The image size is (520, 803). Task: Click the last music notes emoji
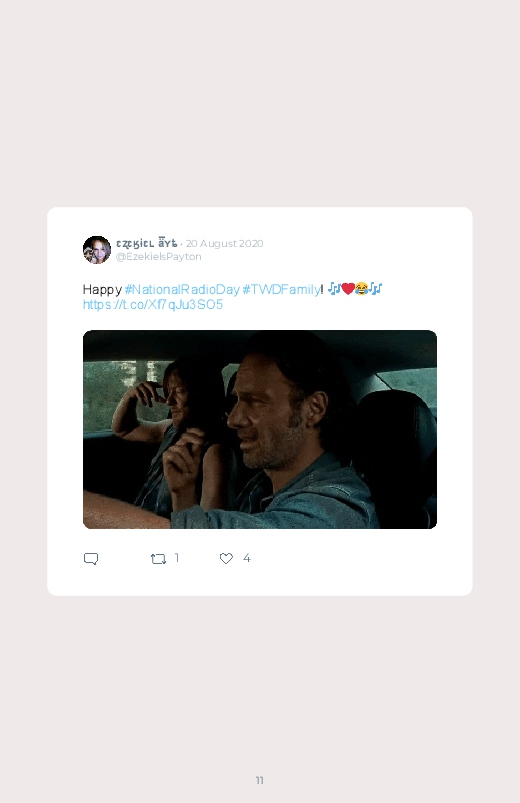(x=376, y=289)
